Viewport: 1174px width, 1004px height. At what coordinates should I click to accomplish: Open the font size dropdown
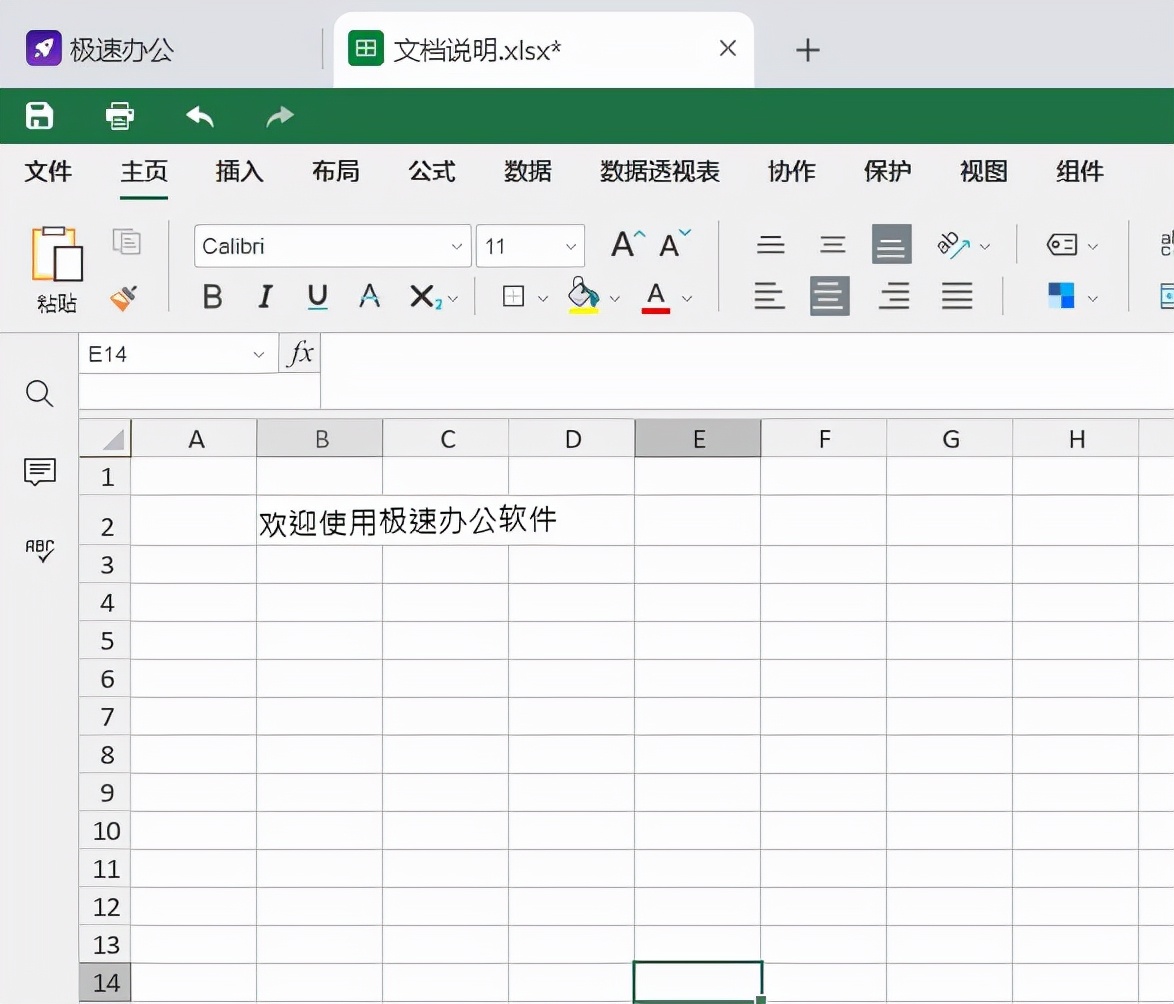click(x=569, y=245)
